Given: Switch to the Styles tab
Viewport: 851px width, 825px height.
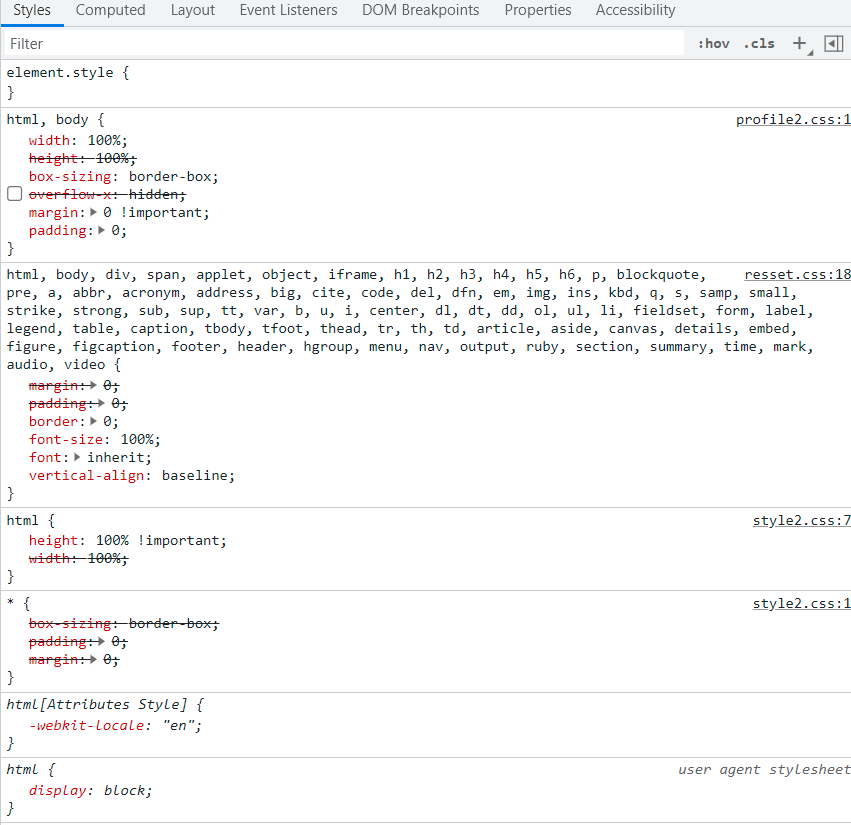Looking at the screenshot, I should [x=32, y=10].
